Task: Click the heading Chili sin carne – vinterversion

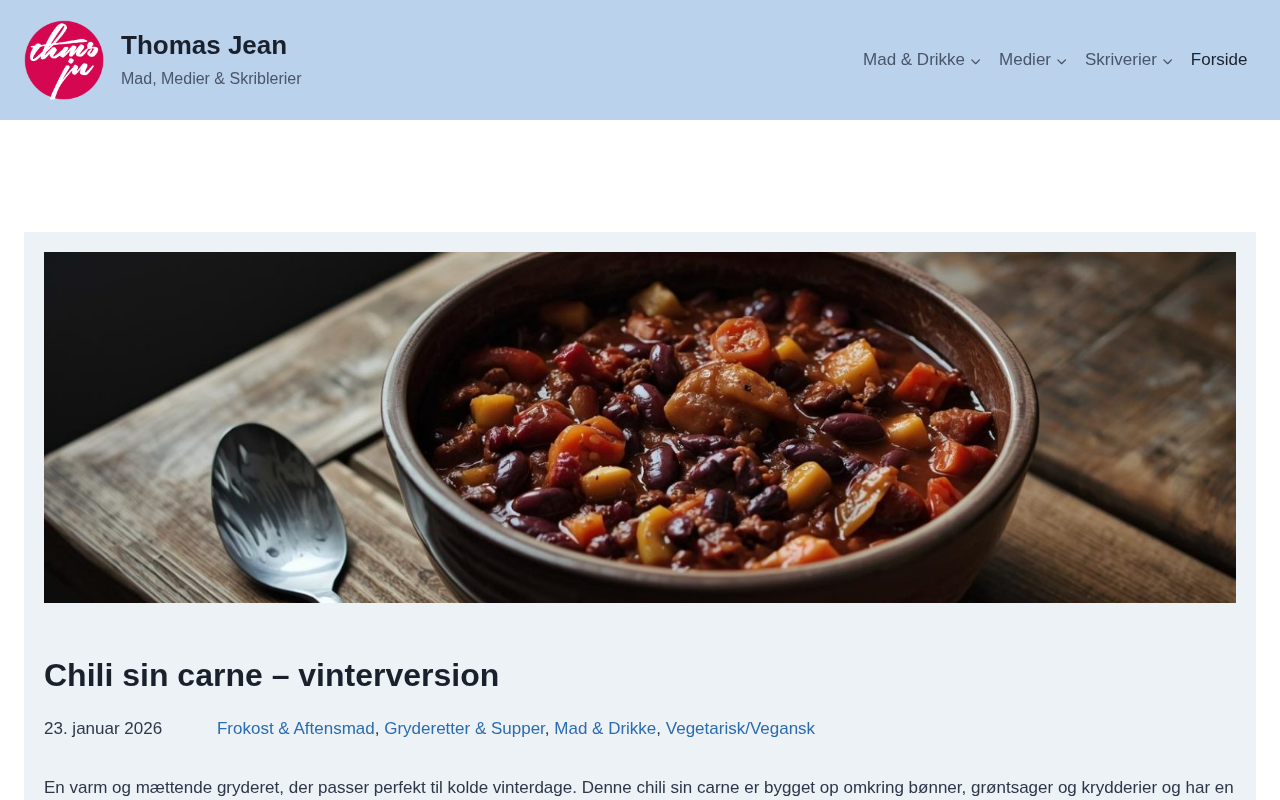Action: pos(271,675)
